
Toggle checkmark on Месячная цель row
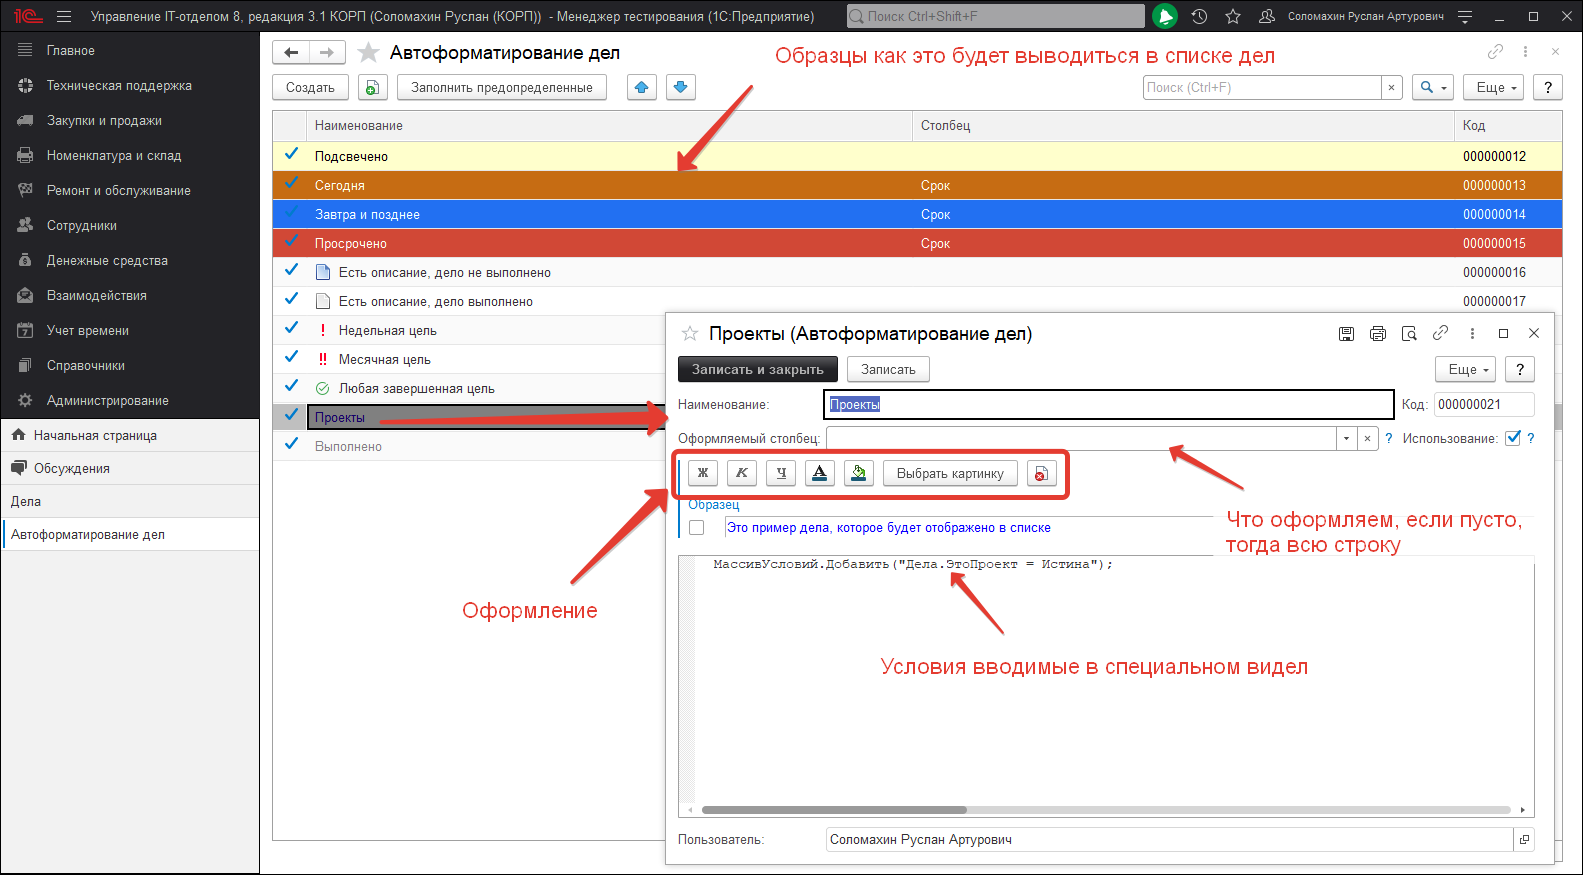click(x=292, y=358)
